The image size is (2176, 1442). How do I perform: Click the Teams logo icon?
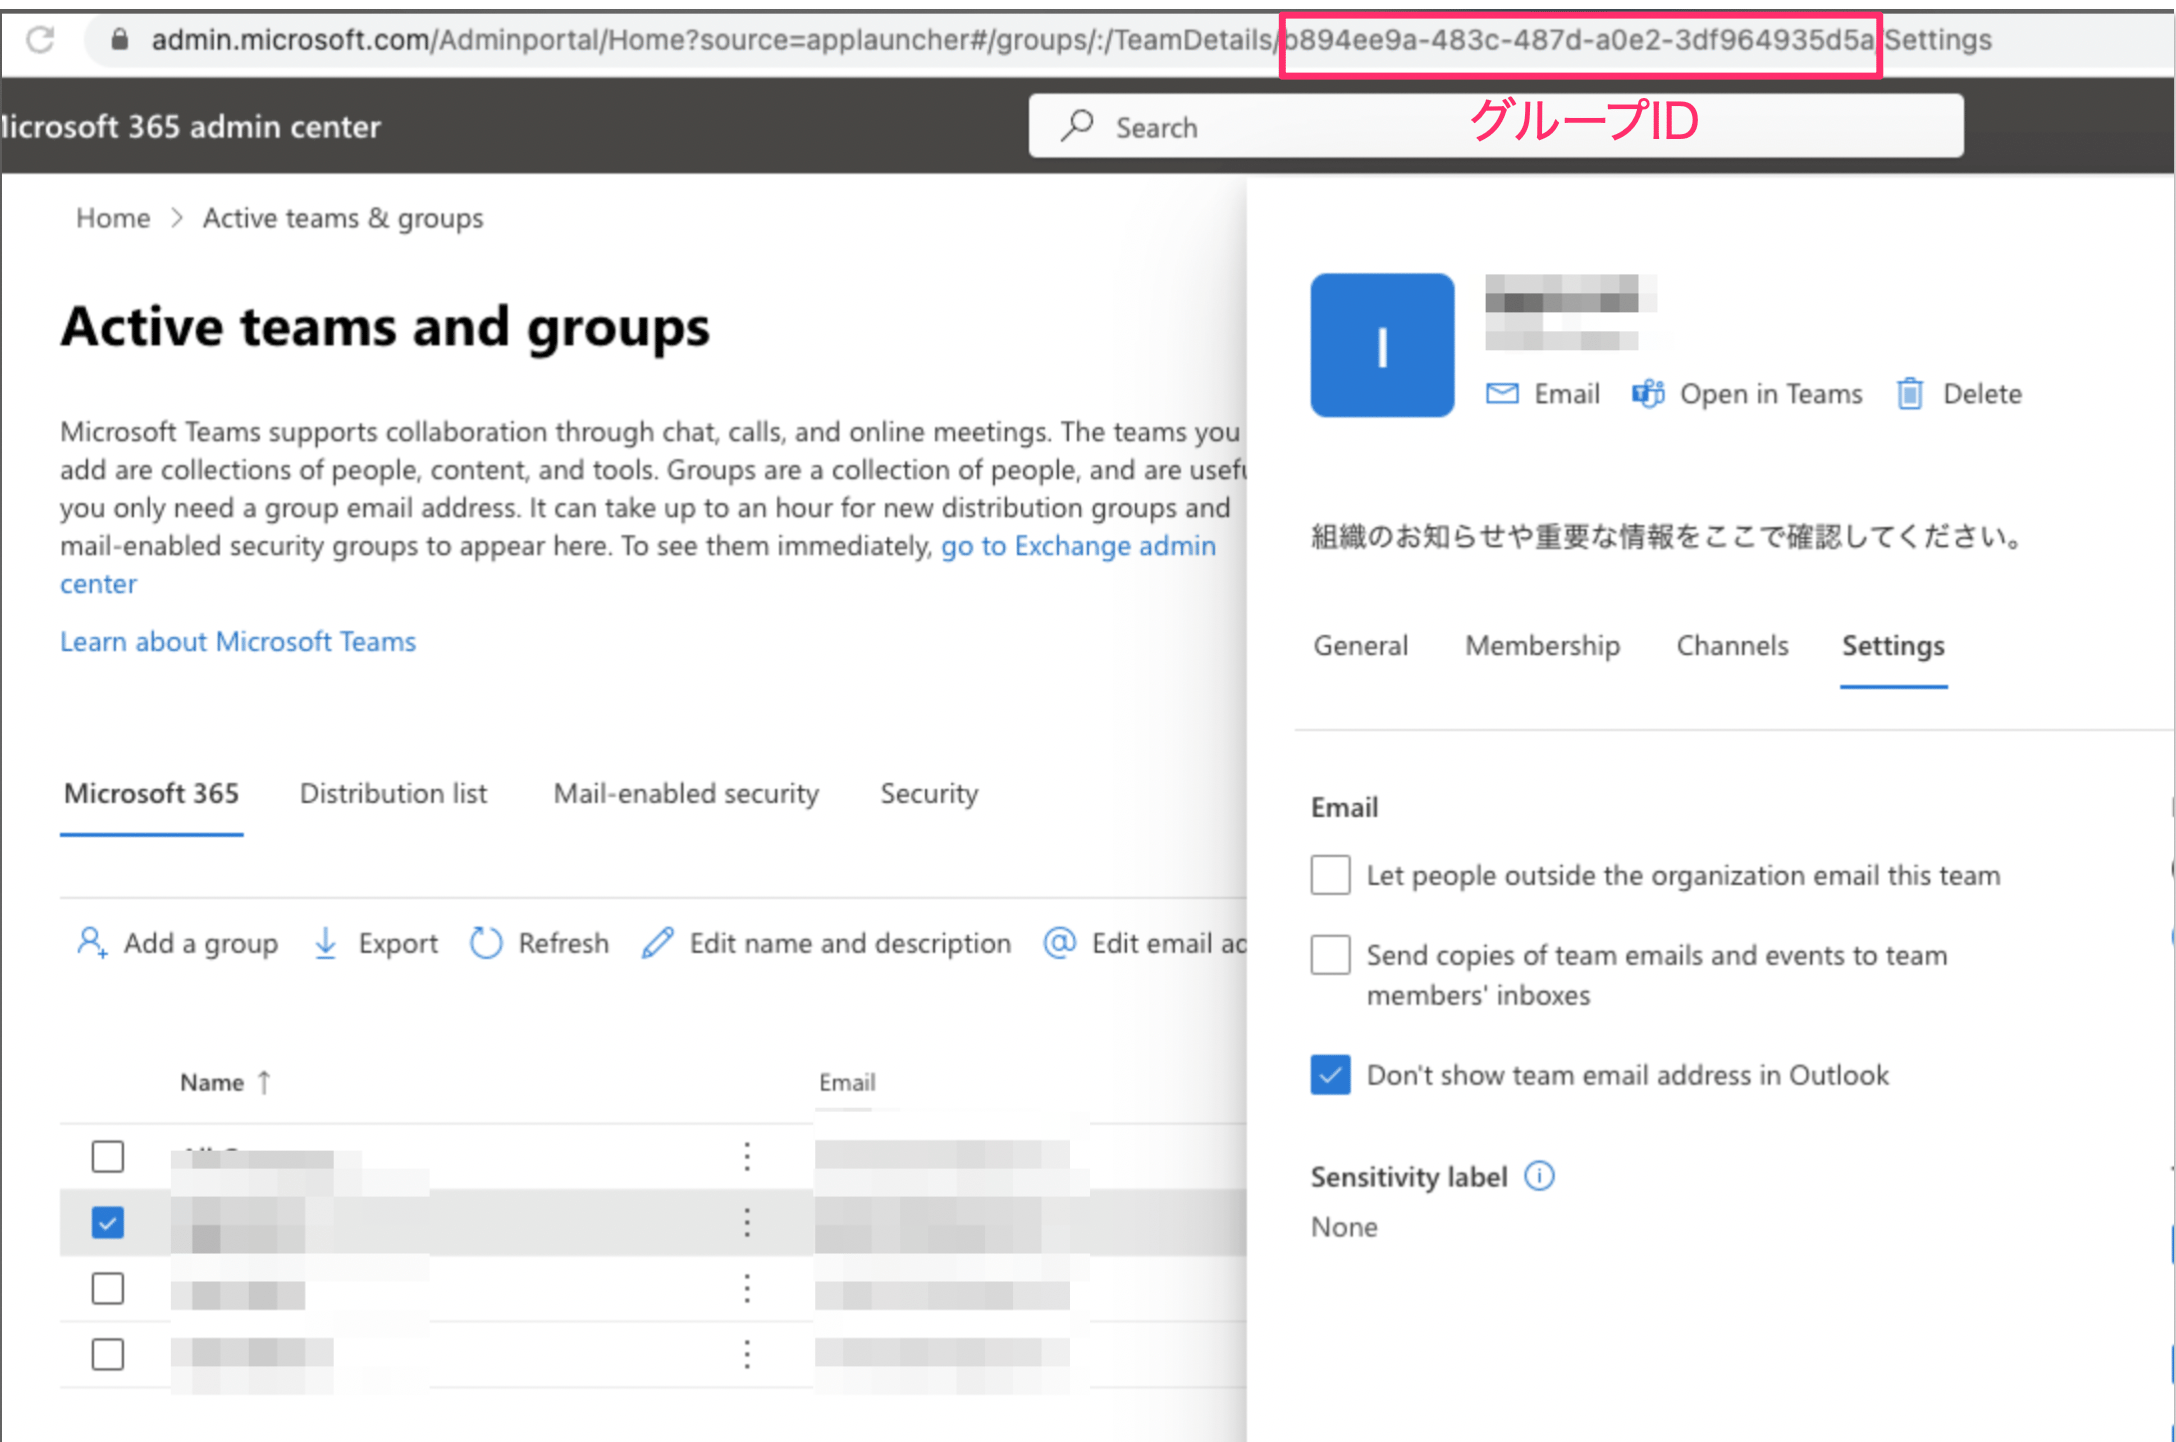(x=1648, y=394)
